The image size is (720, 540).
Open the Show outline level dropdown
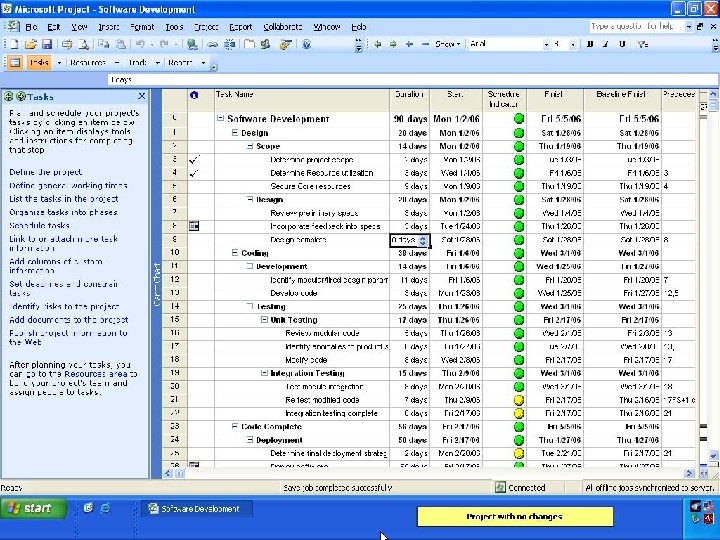pos(448,45)
